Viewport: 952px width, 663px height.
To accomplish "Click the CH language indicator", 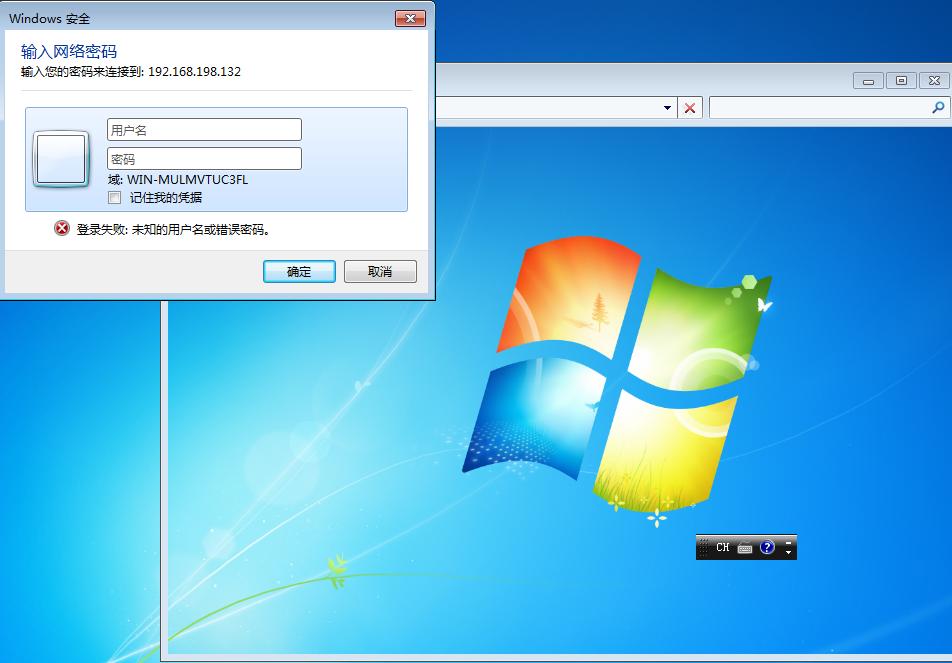I will [x=722, y=547].
